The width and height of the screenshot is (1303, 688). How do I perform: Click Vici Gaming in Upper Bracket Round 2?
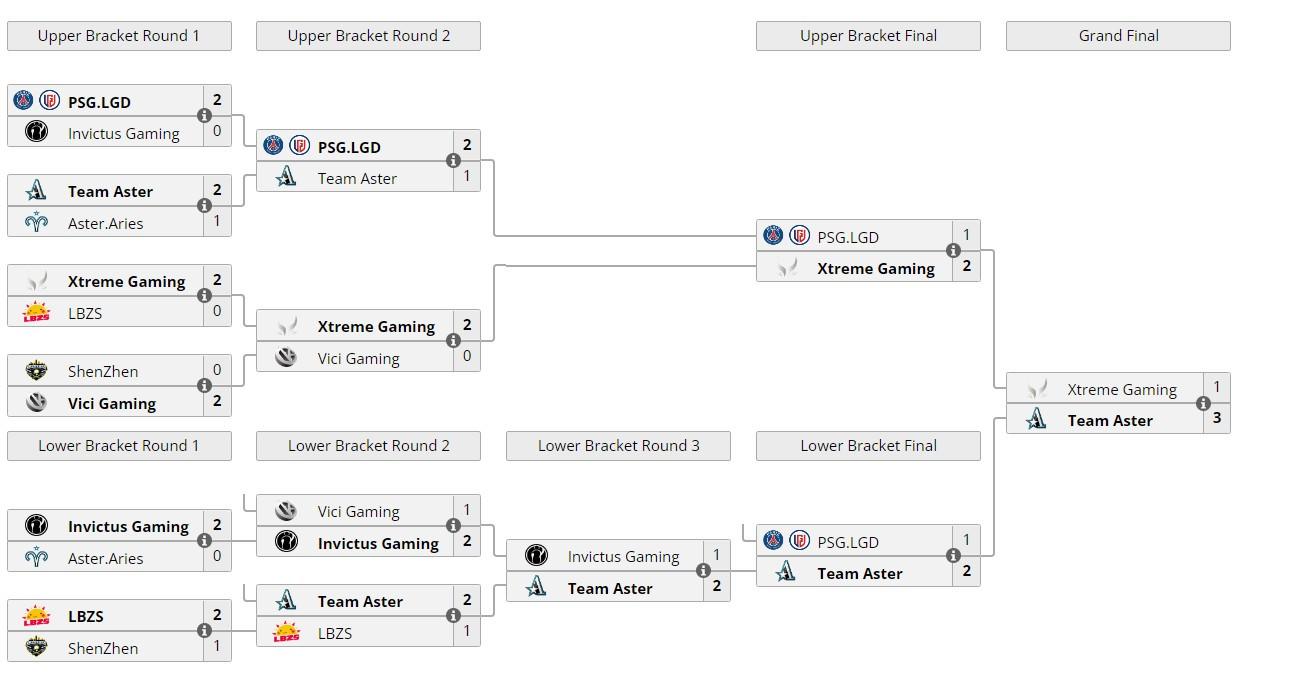(358, 359)
